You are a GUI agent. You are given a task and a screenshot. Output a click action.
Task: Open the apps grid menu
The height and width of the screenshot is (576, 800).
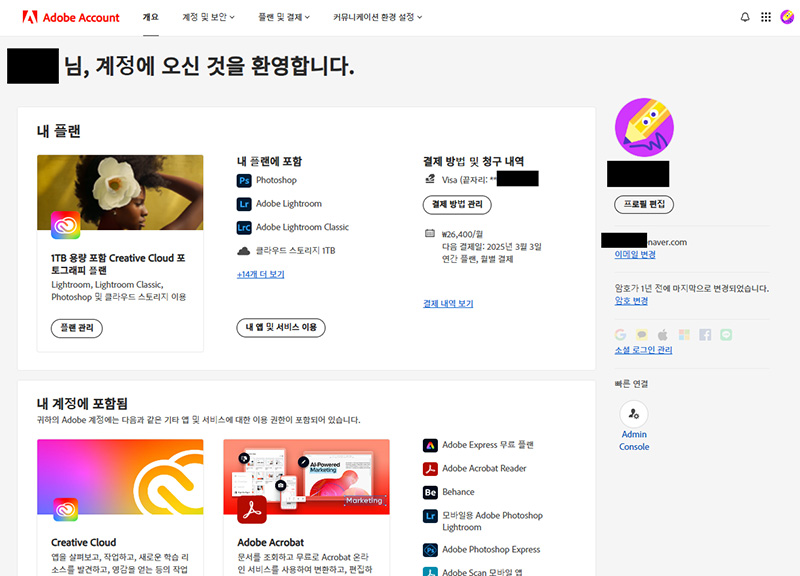coord(766,17)
